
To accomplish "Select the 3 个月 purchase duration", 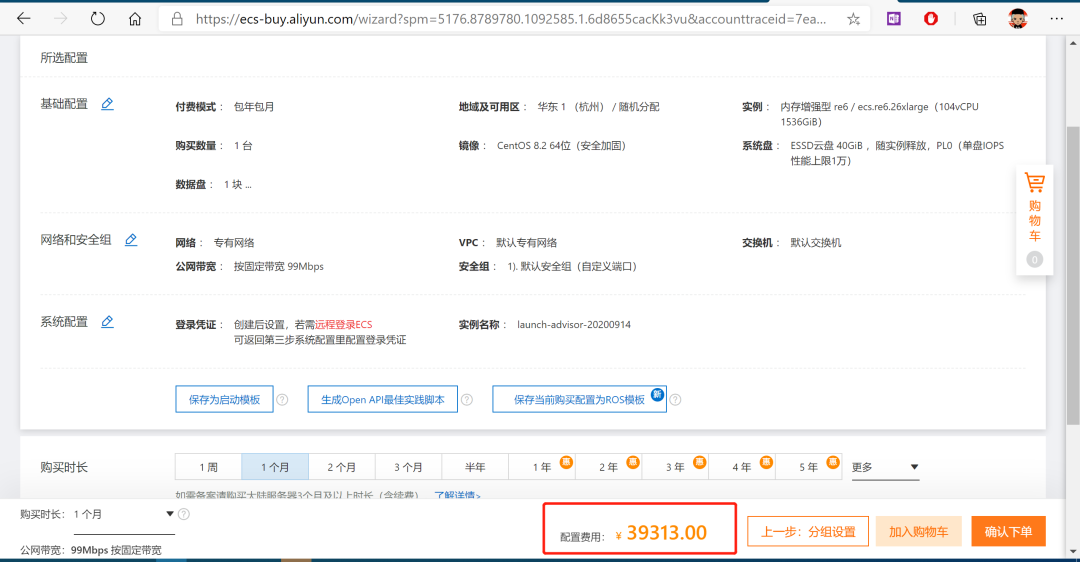I will pos(408,467).
